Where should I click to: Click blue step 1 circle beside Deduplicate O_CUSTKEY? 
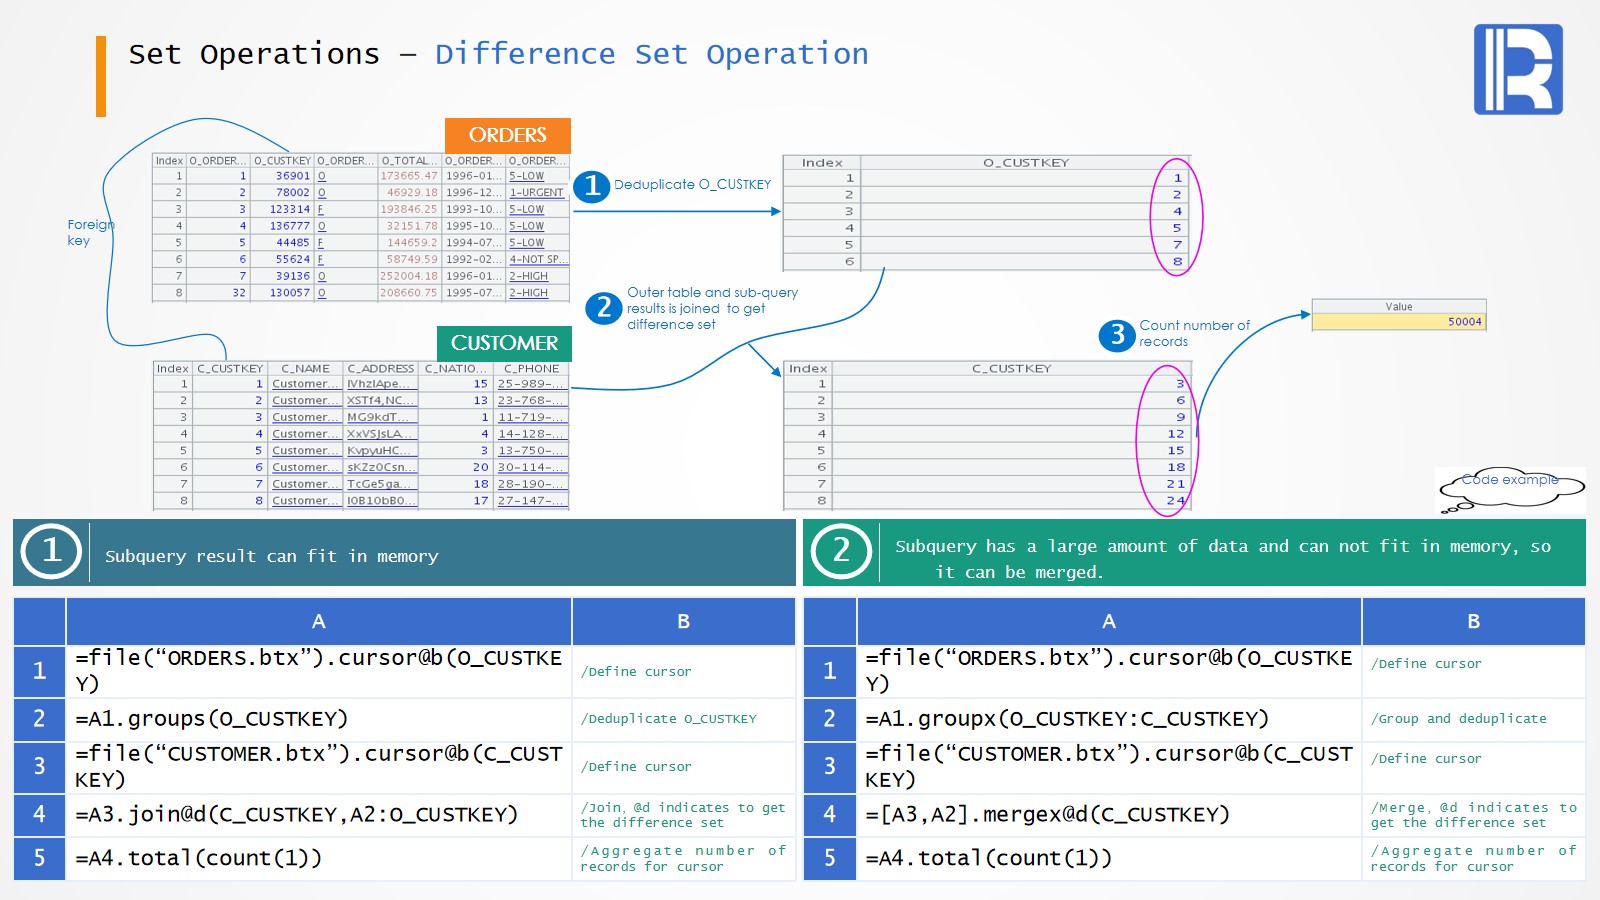point(591,186)
